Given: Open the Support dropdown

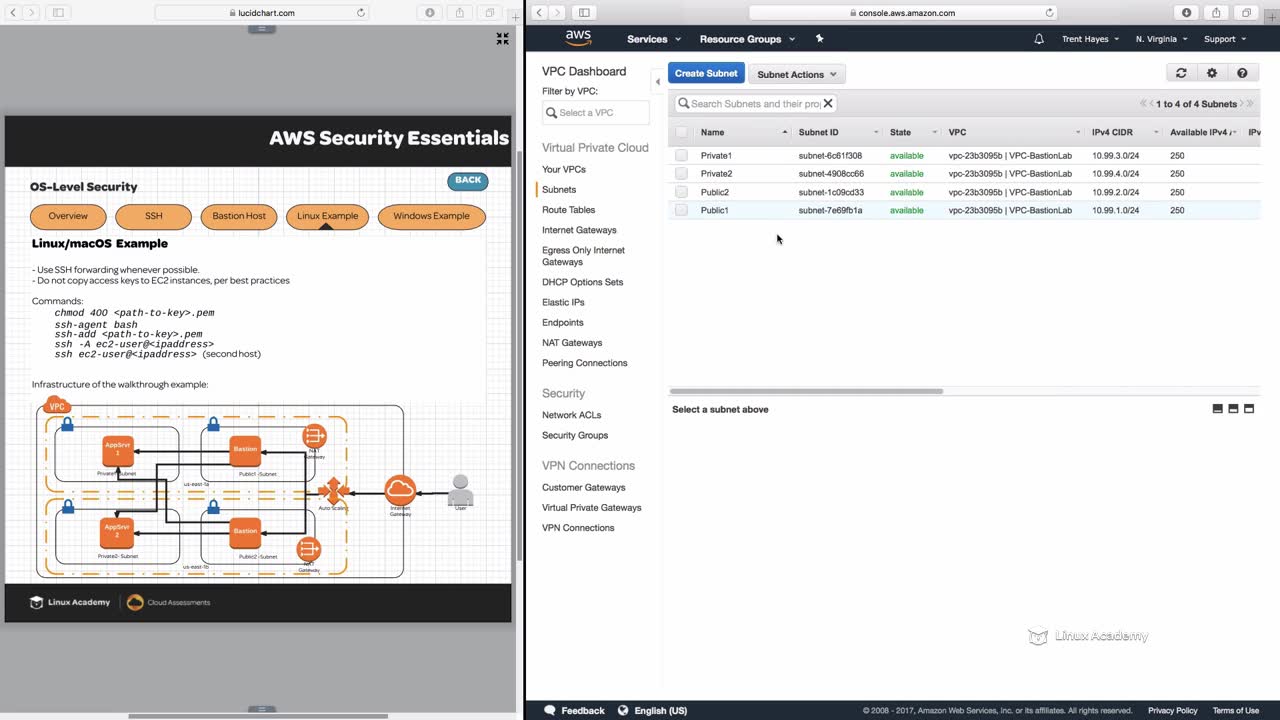Looking at the screenshot, I should pos(1225,39).
